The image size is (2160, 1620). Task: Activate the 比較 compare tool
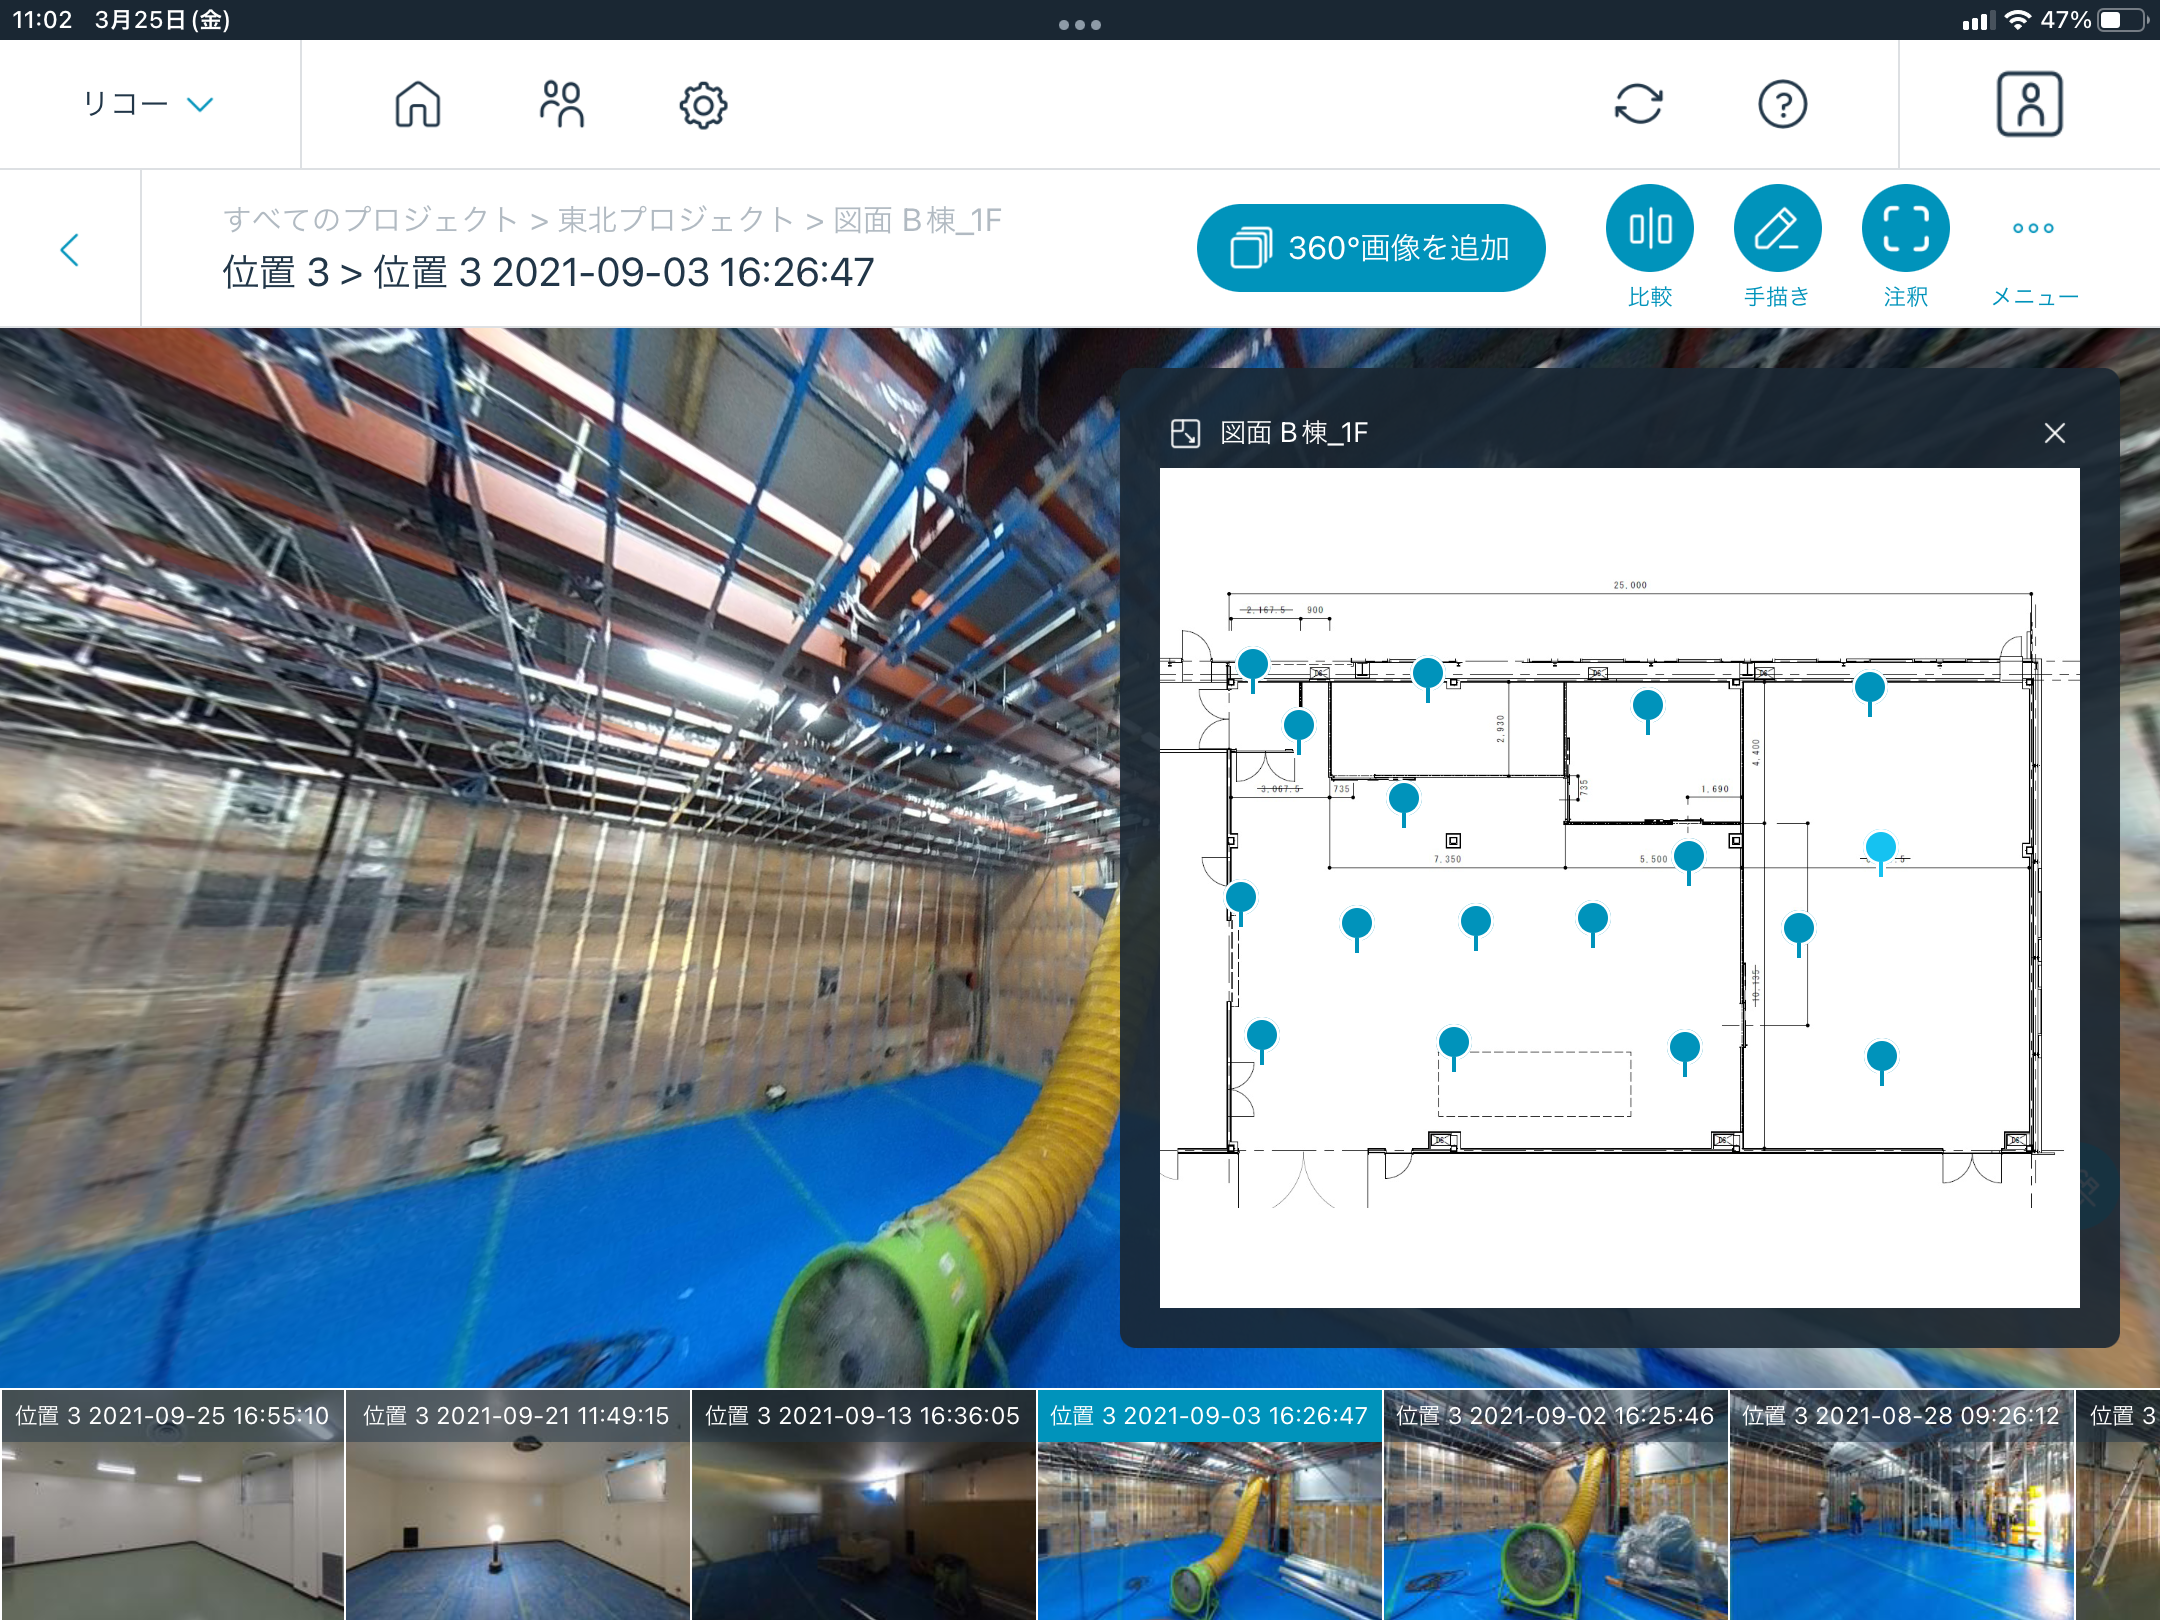1649,229
